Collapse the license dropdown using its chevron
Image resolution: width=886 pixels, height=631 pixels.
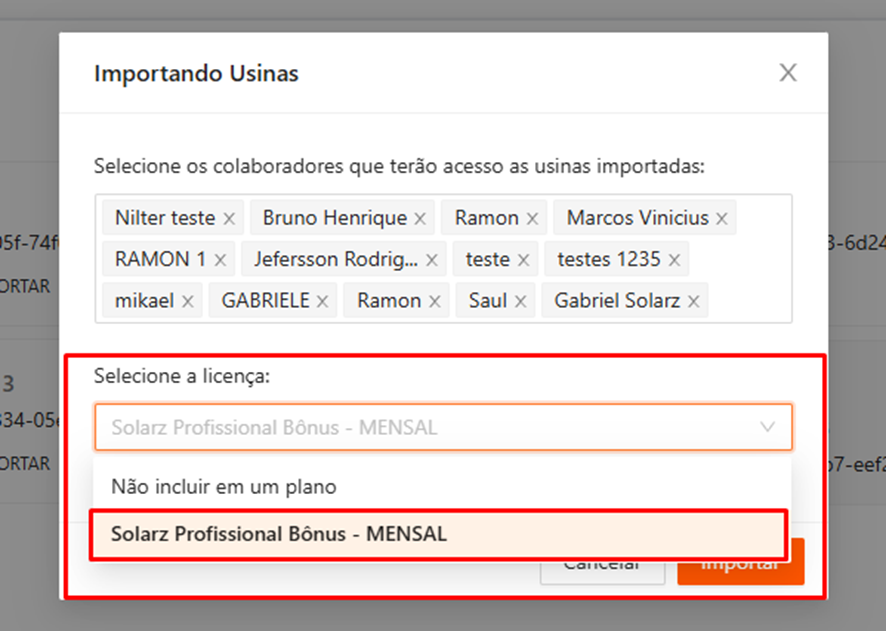coord(767,427)
